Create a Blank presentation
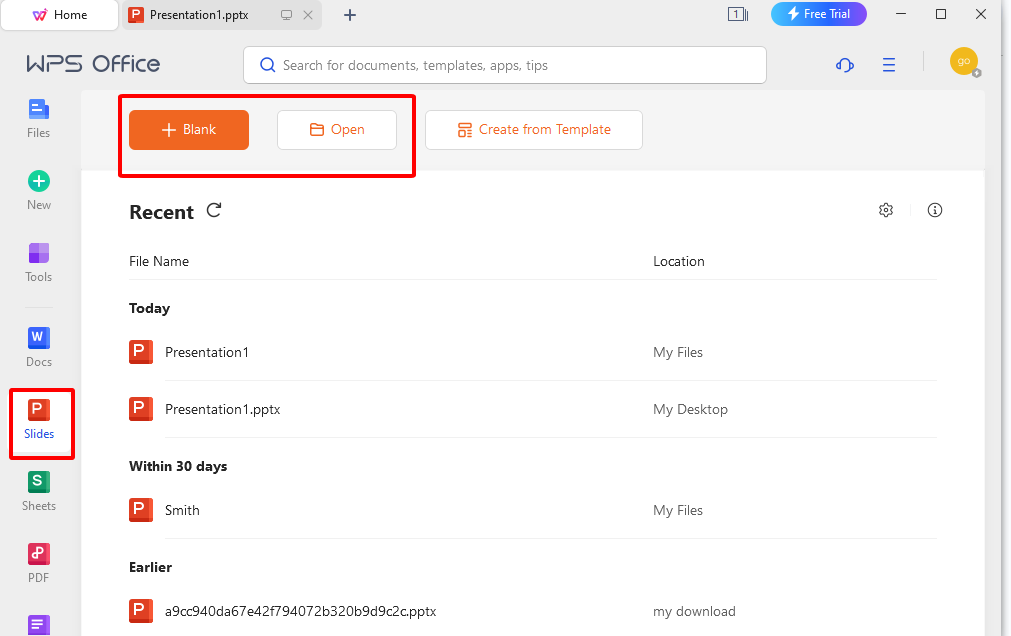 (189, 130)
